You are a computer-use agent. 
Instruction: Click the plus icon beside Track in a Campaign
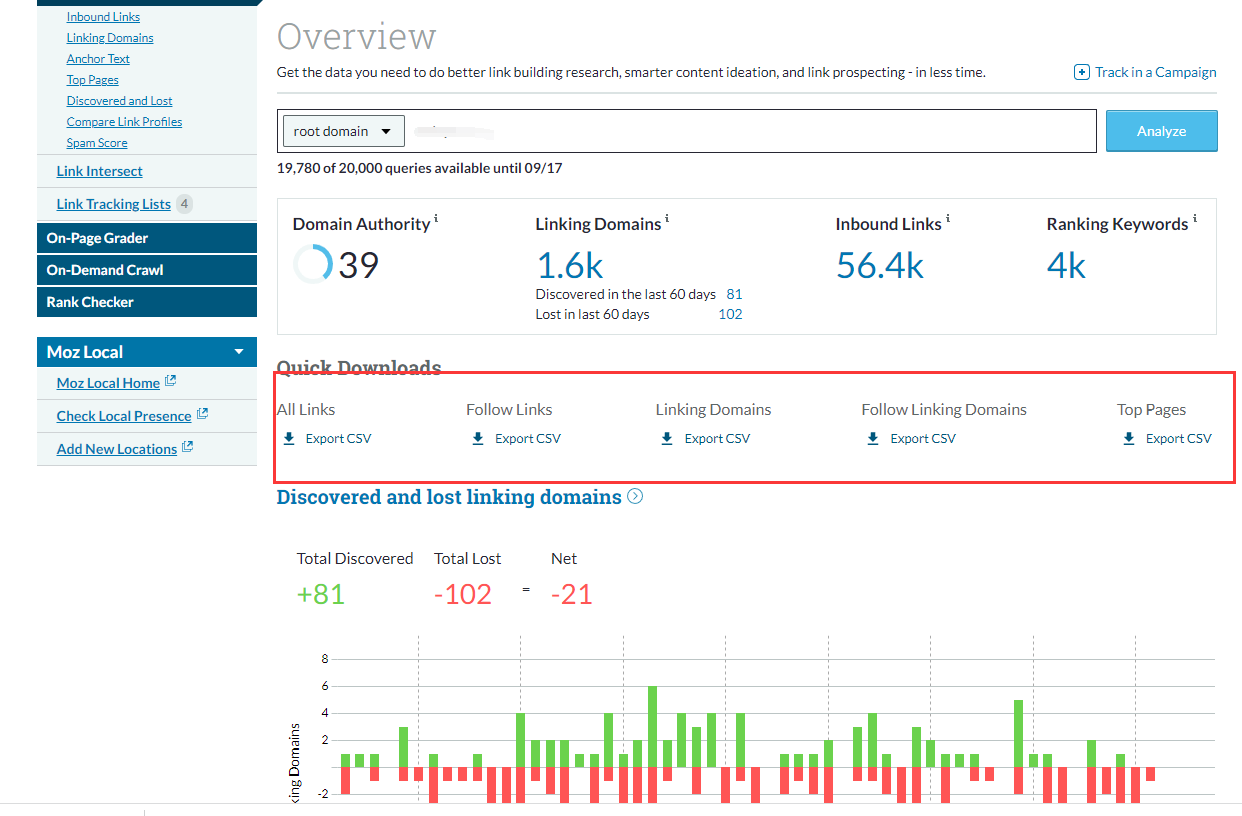pyautogui.click(x=1081, y=72)
